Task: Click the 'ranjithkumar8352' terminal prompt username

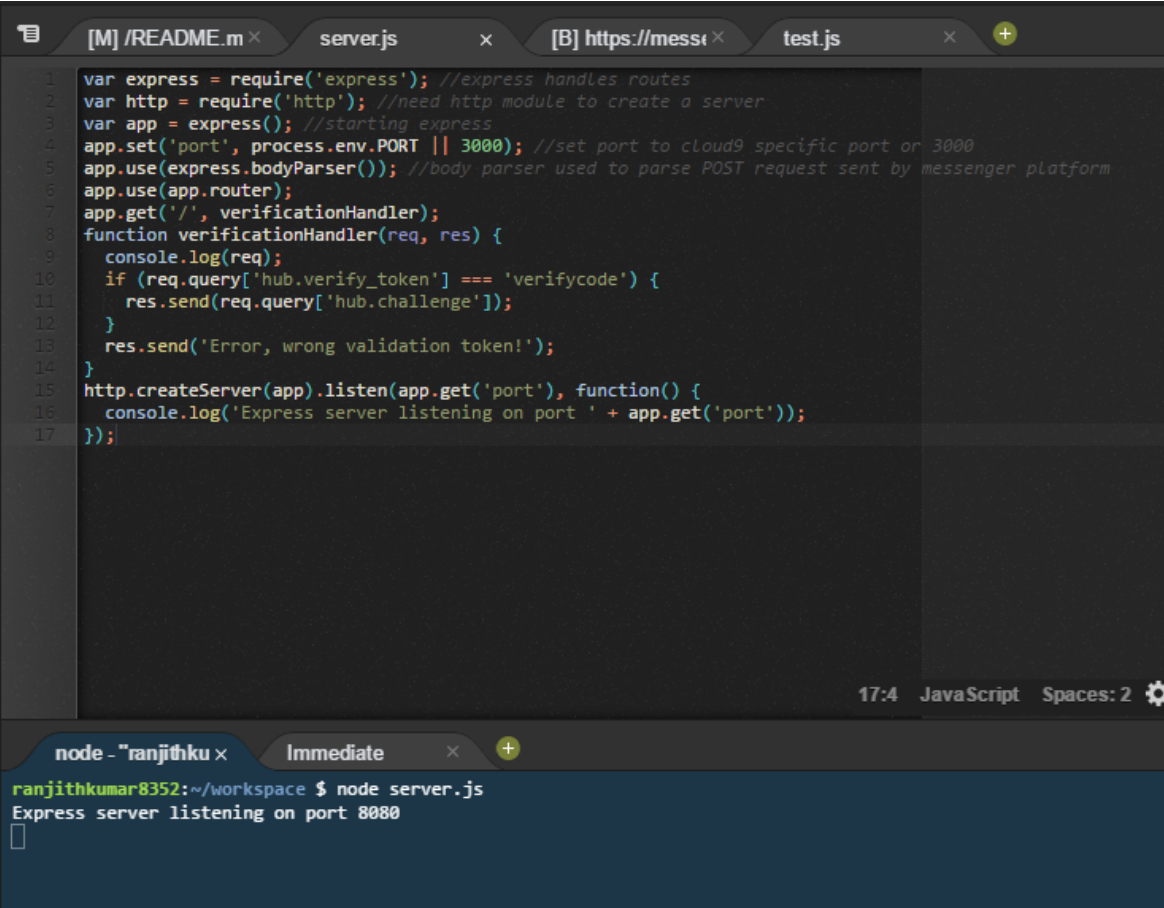Action: [x=96, y=788]
